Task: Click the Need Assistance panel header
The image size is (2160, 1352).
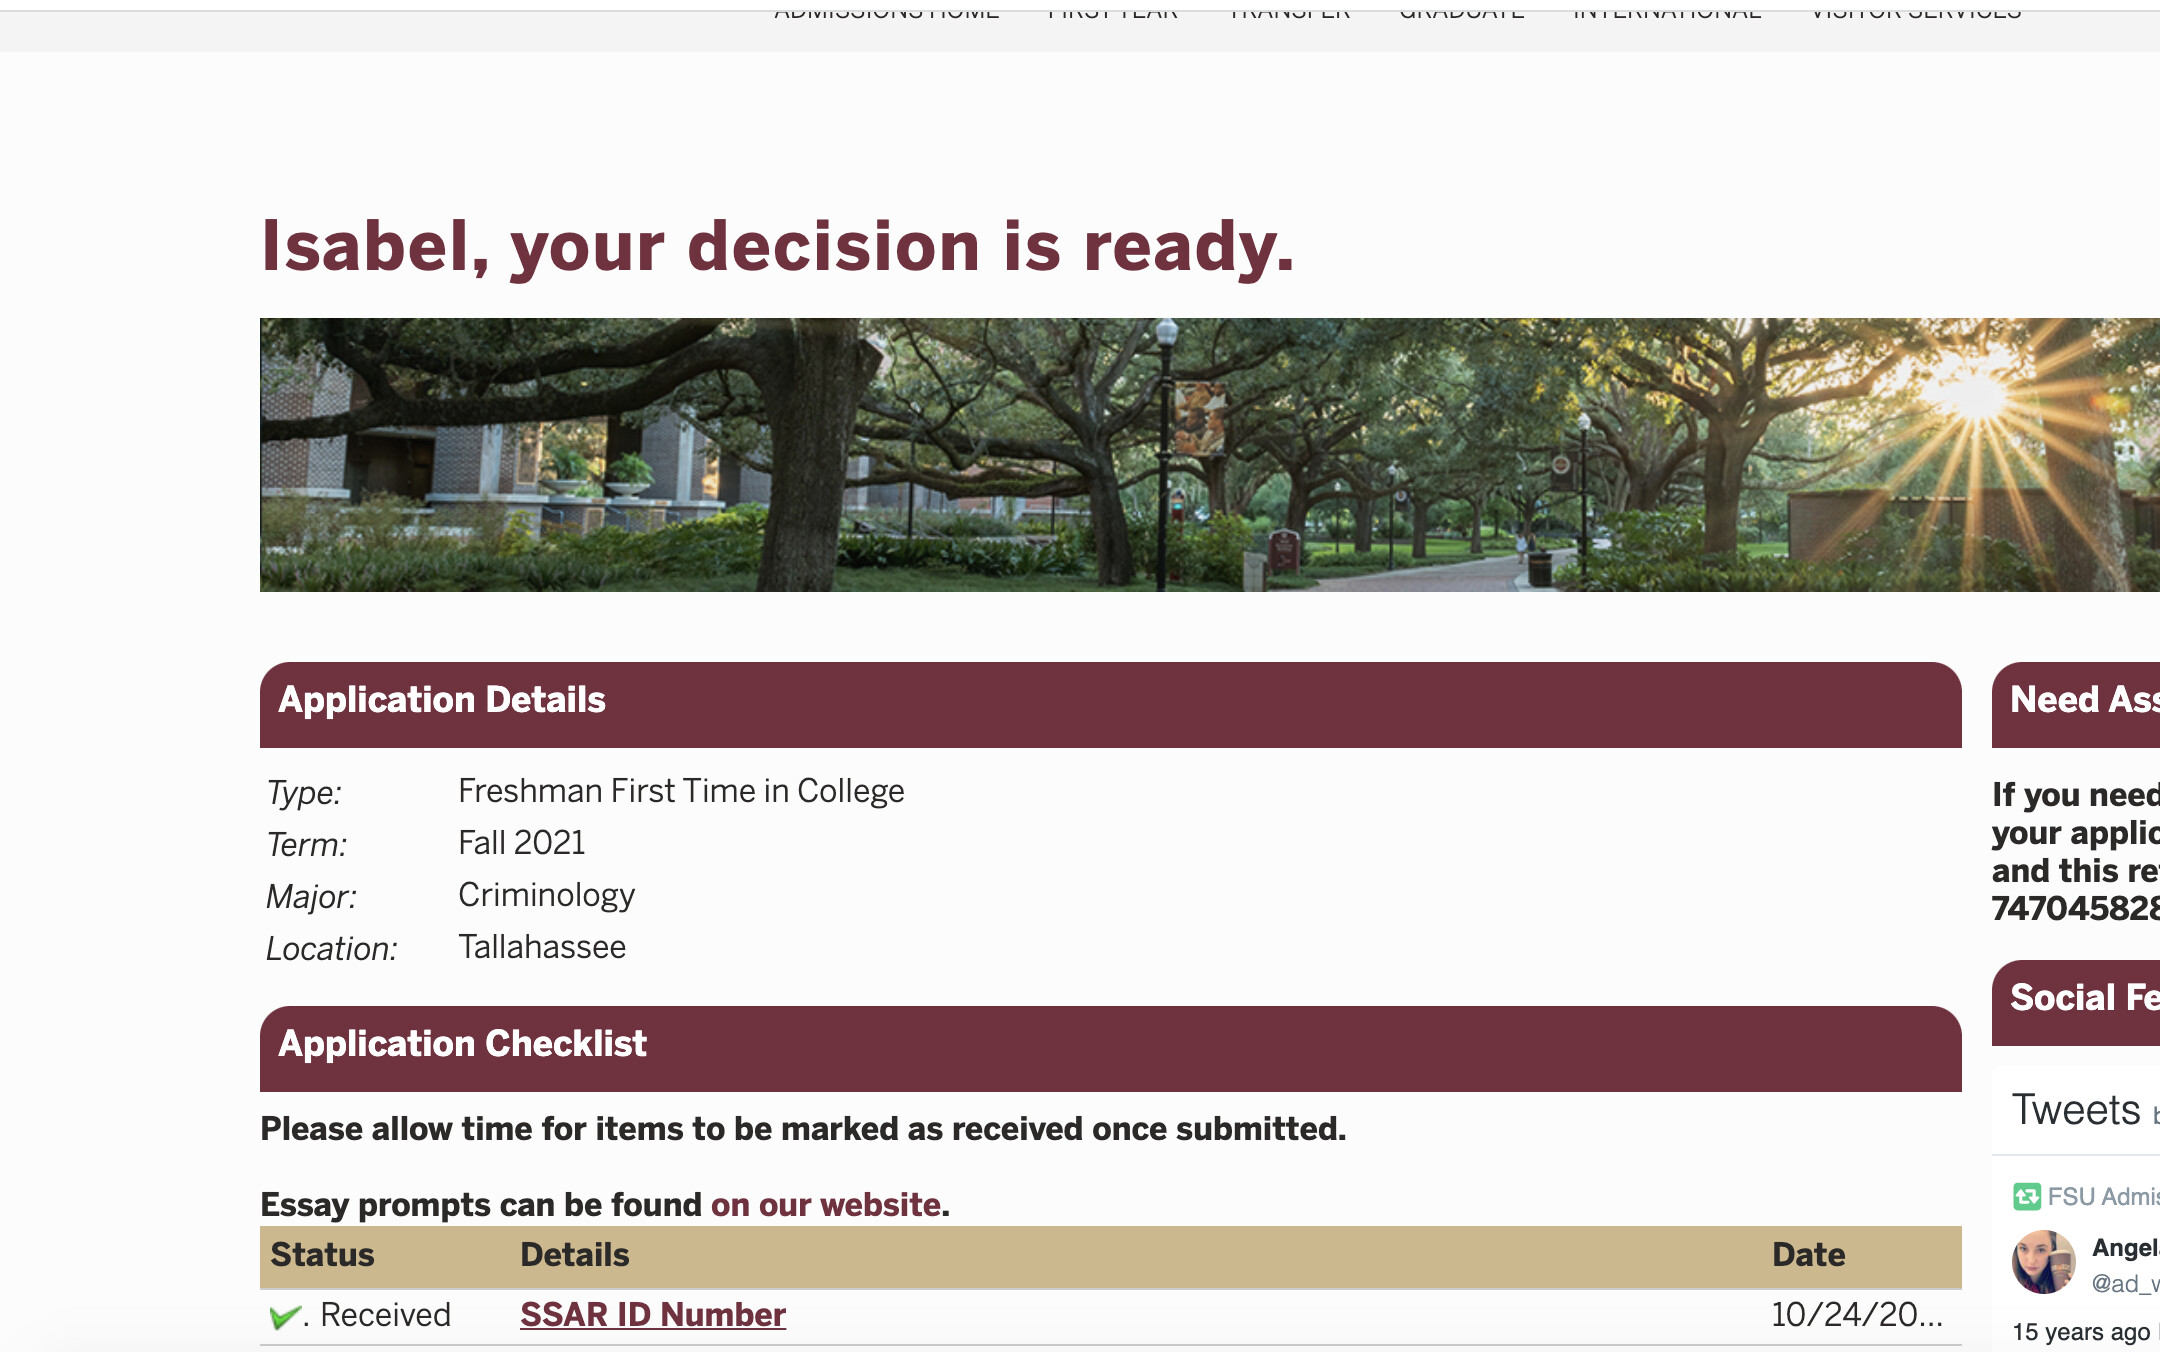Action: pos(2076,704)
